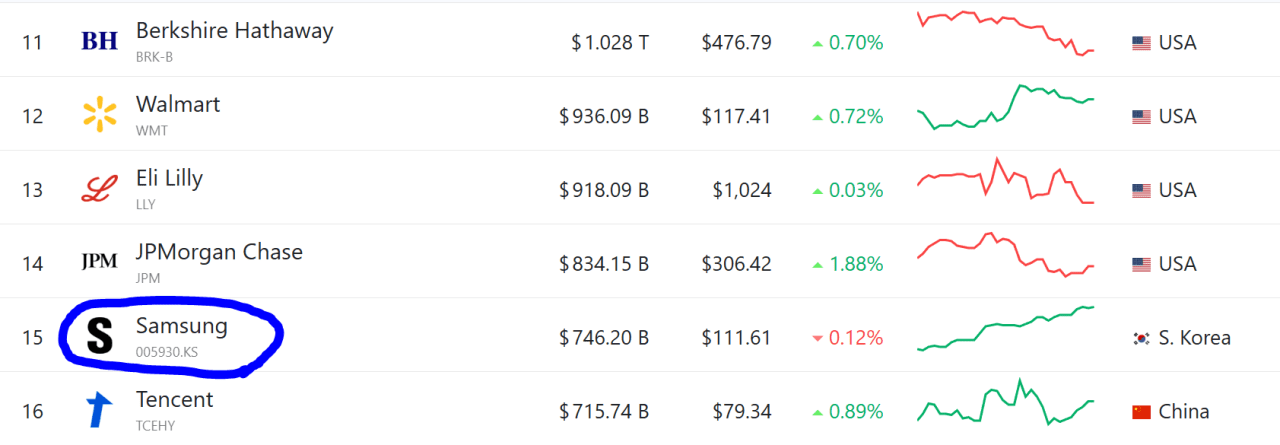
Task: View Walmart's green 30-day sparkline
Action: (1006, 107)
